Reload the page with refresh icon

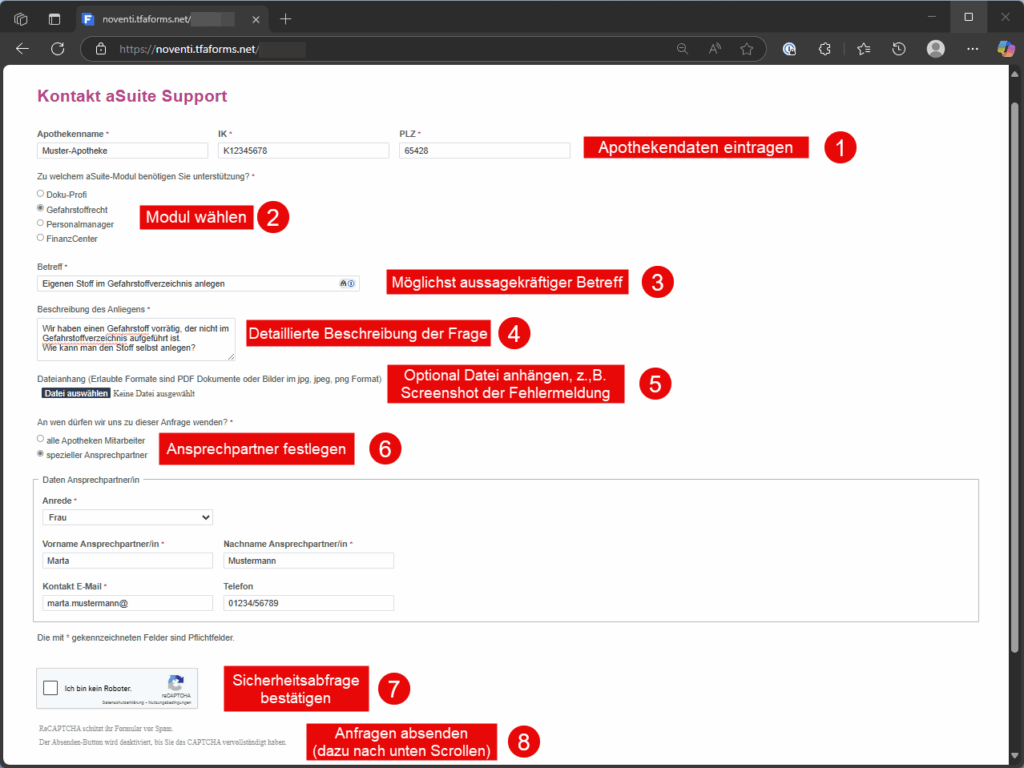point(57,48)
